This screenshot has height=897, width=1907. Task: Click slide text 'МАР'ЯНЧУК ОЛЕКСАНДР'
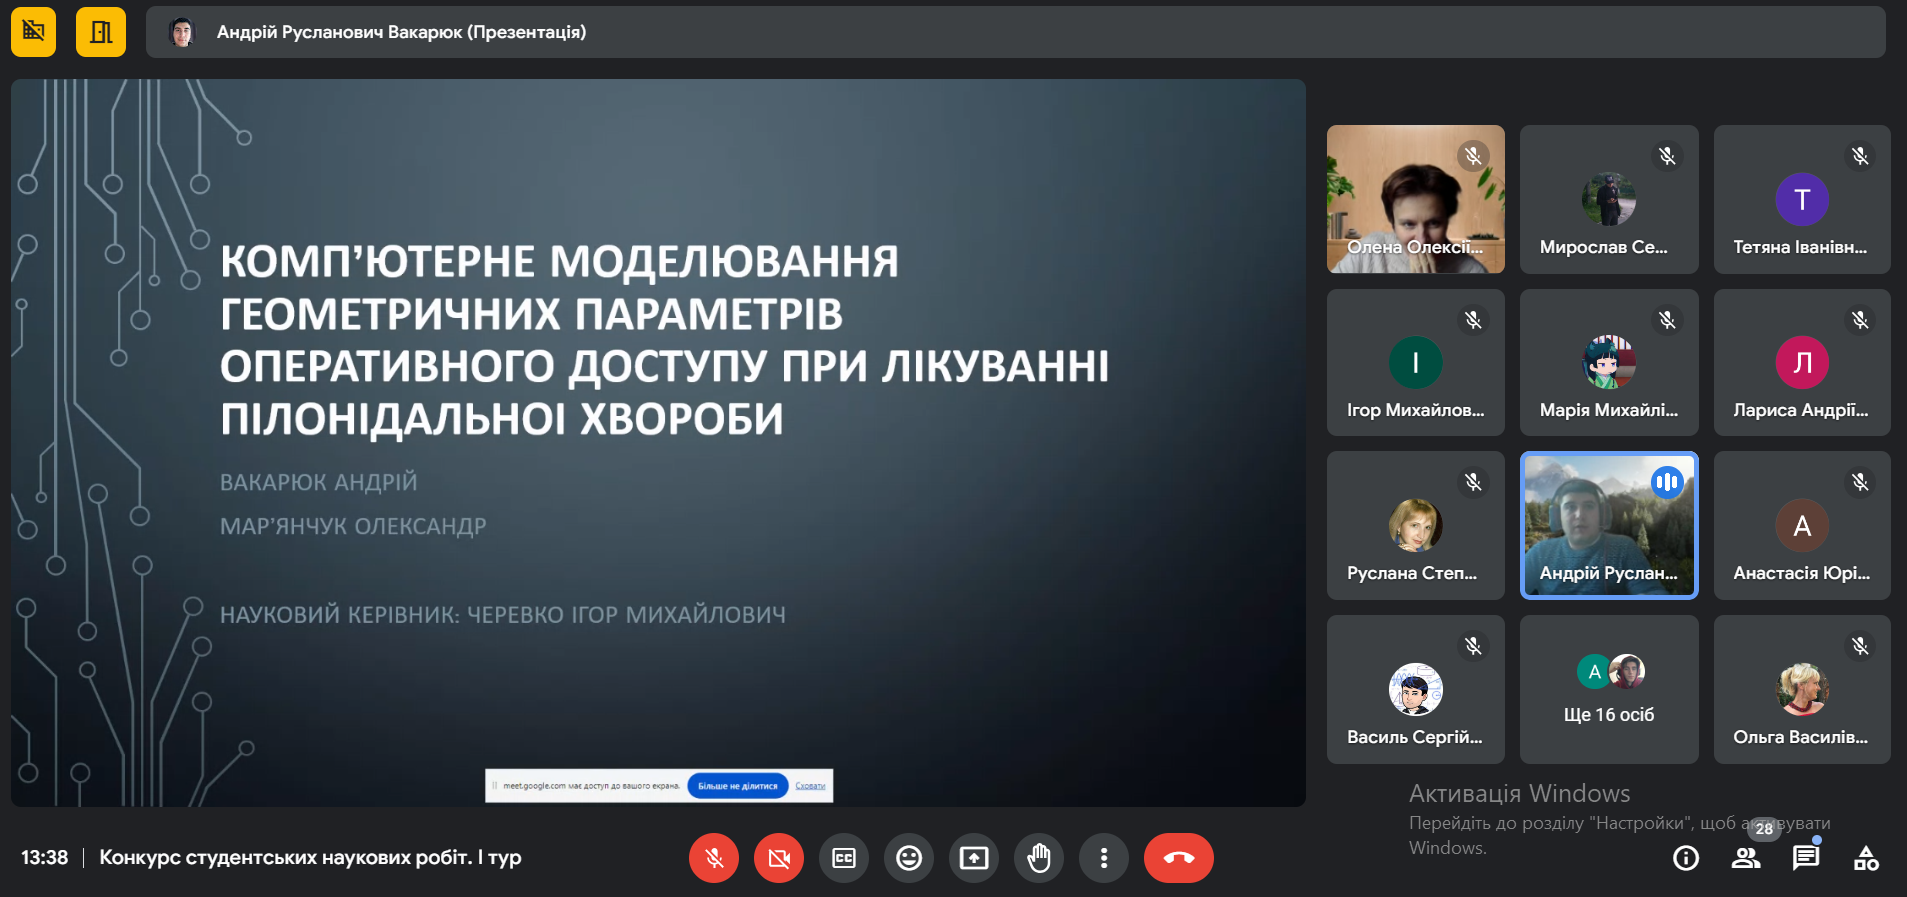[x=353, y=526]
